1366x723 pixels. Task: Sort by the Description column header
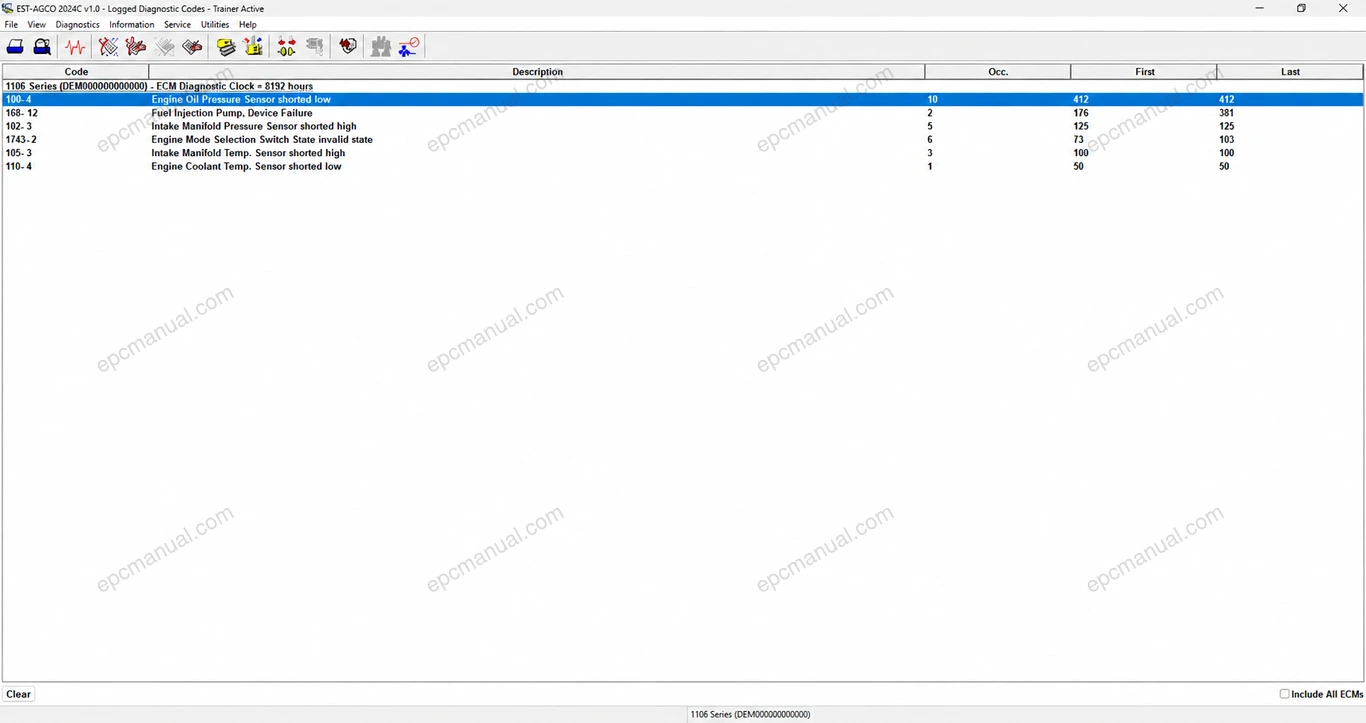coord(537,72)
